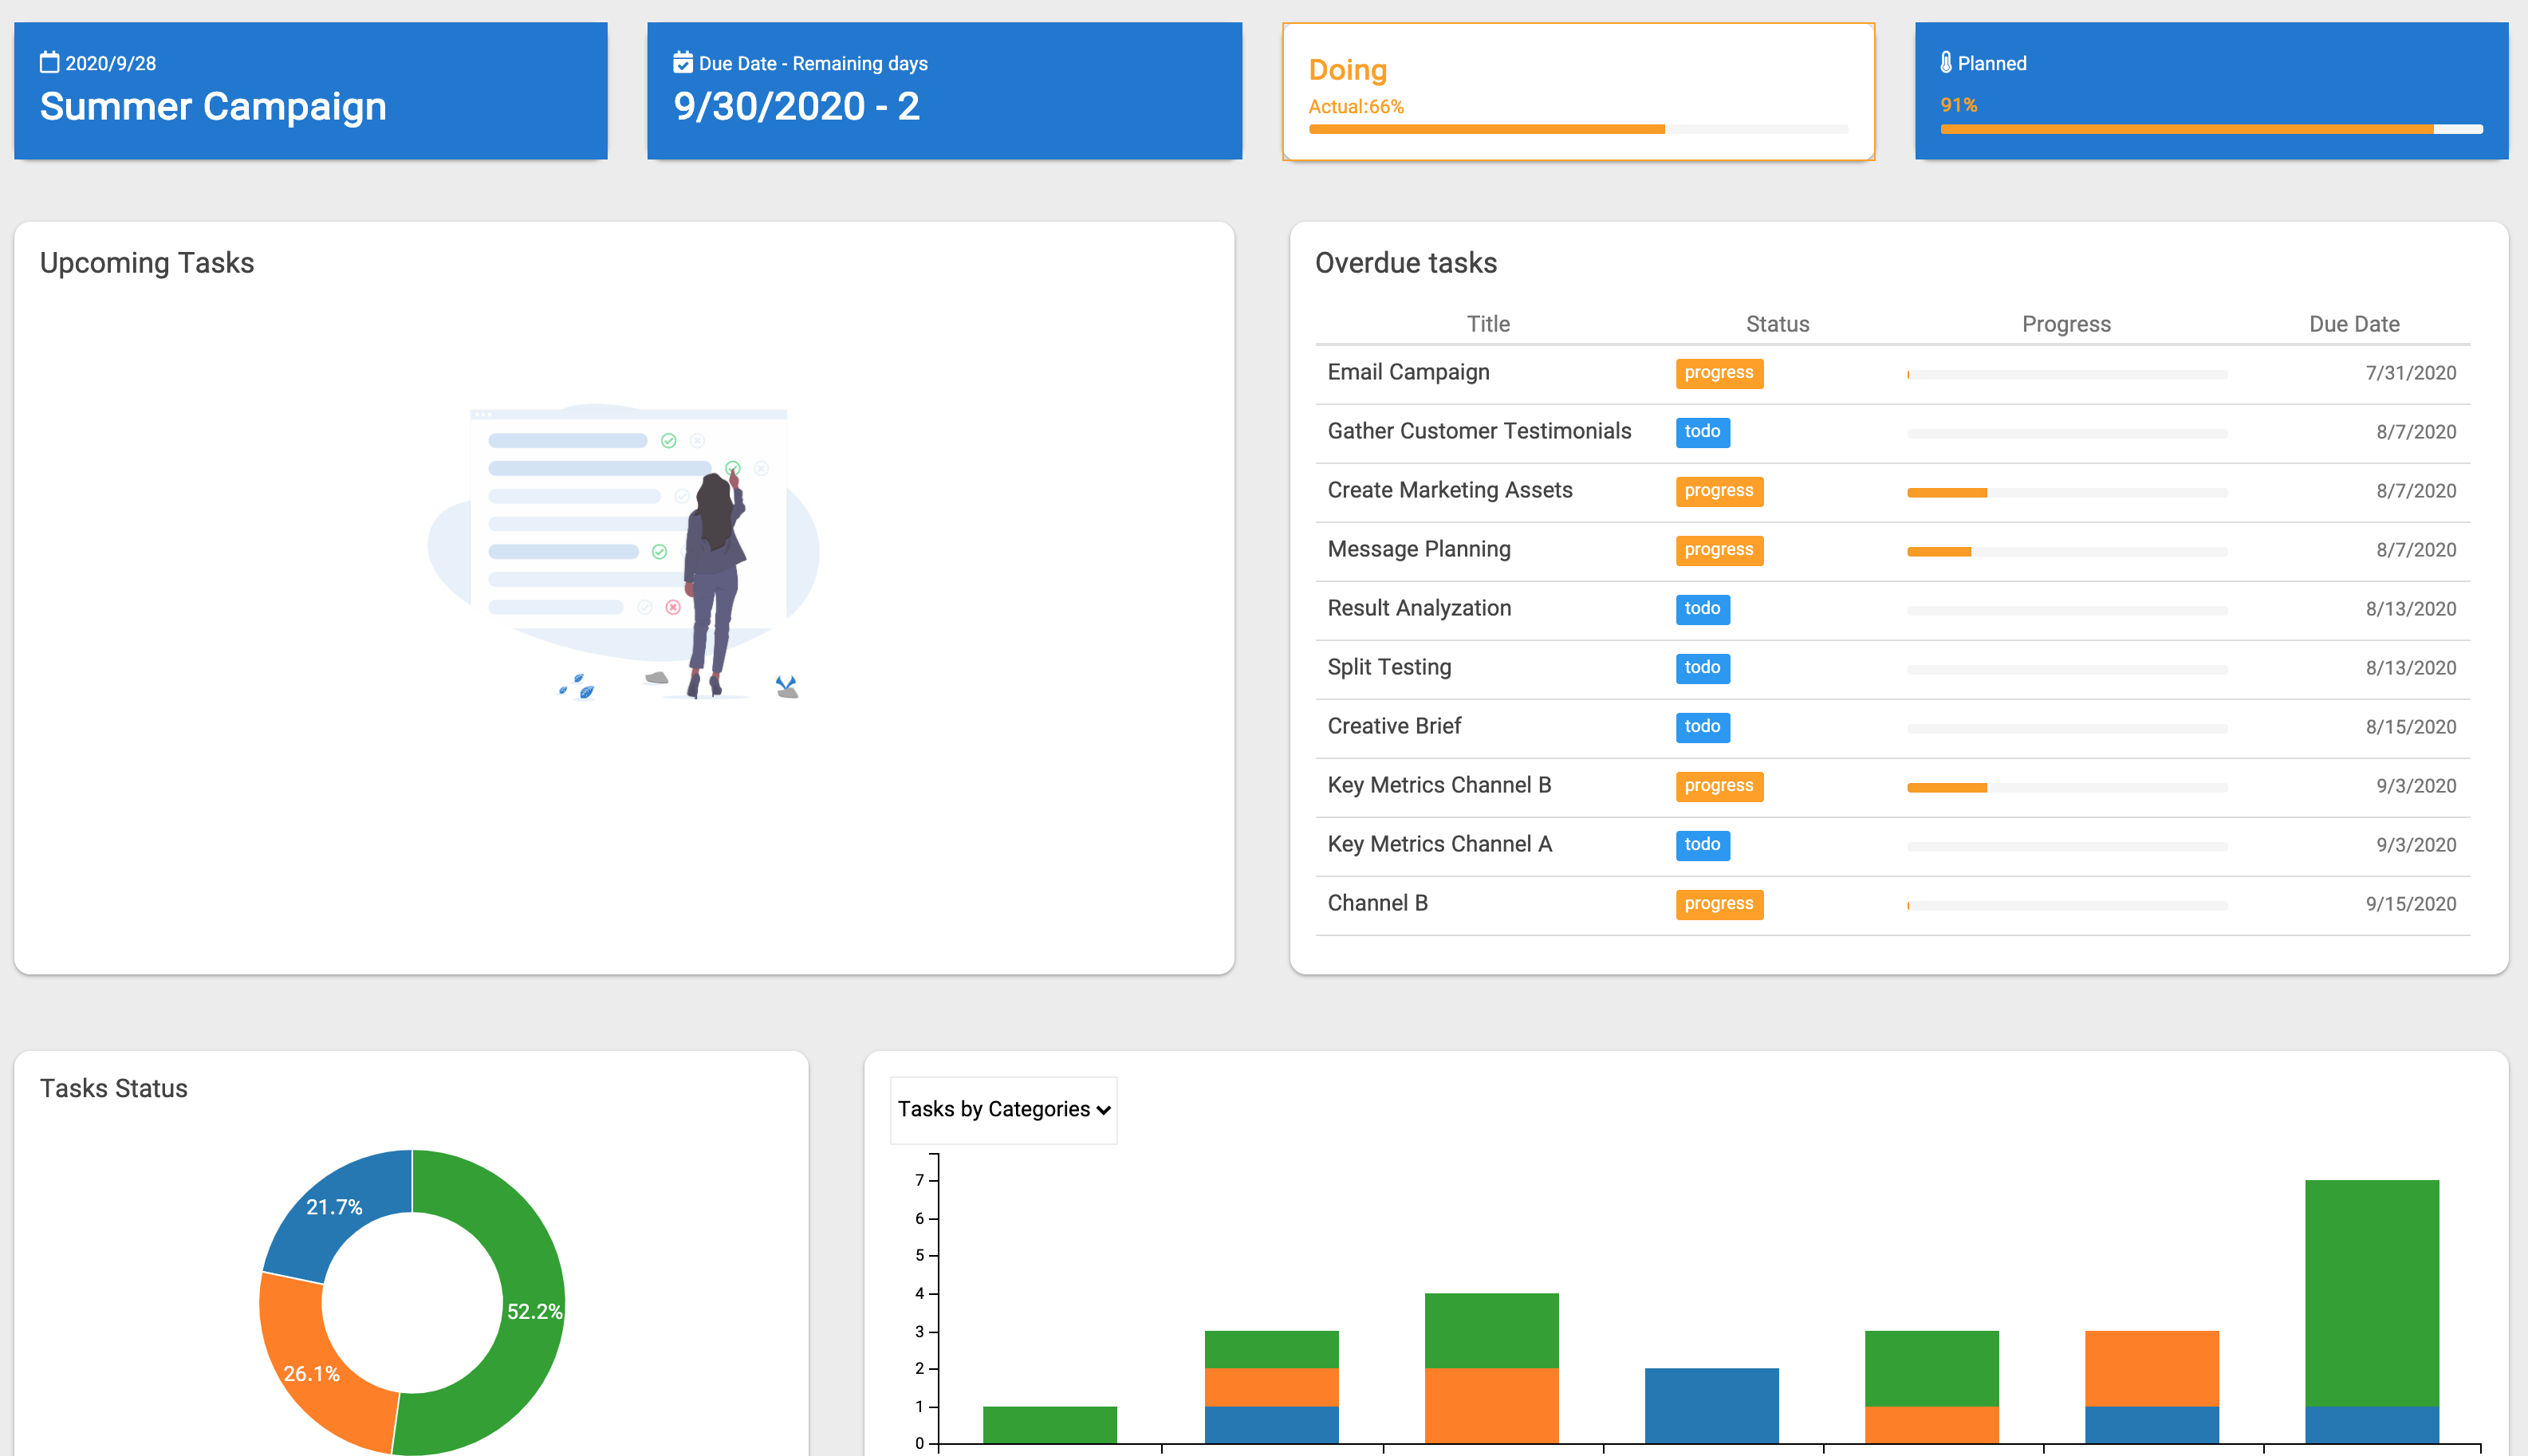
Task: Click the Gather Customer Testimonials todo badge
Action: pos(1701,432)
